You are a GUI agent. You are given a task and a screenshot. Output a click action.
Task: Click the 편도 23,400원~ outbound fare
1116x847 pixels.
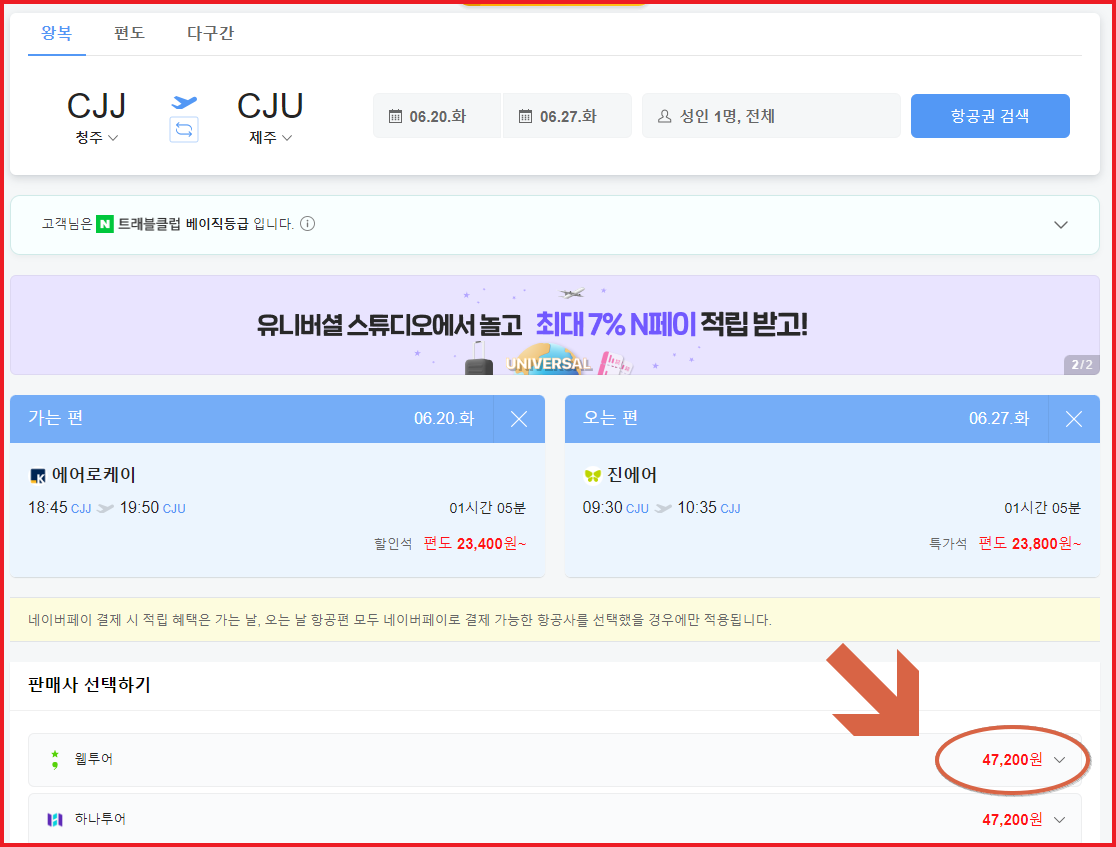475,544
